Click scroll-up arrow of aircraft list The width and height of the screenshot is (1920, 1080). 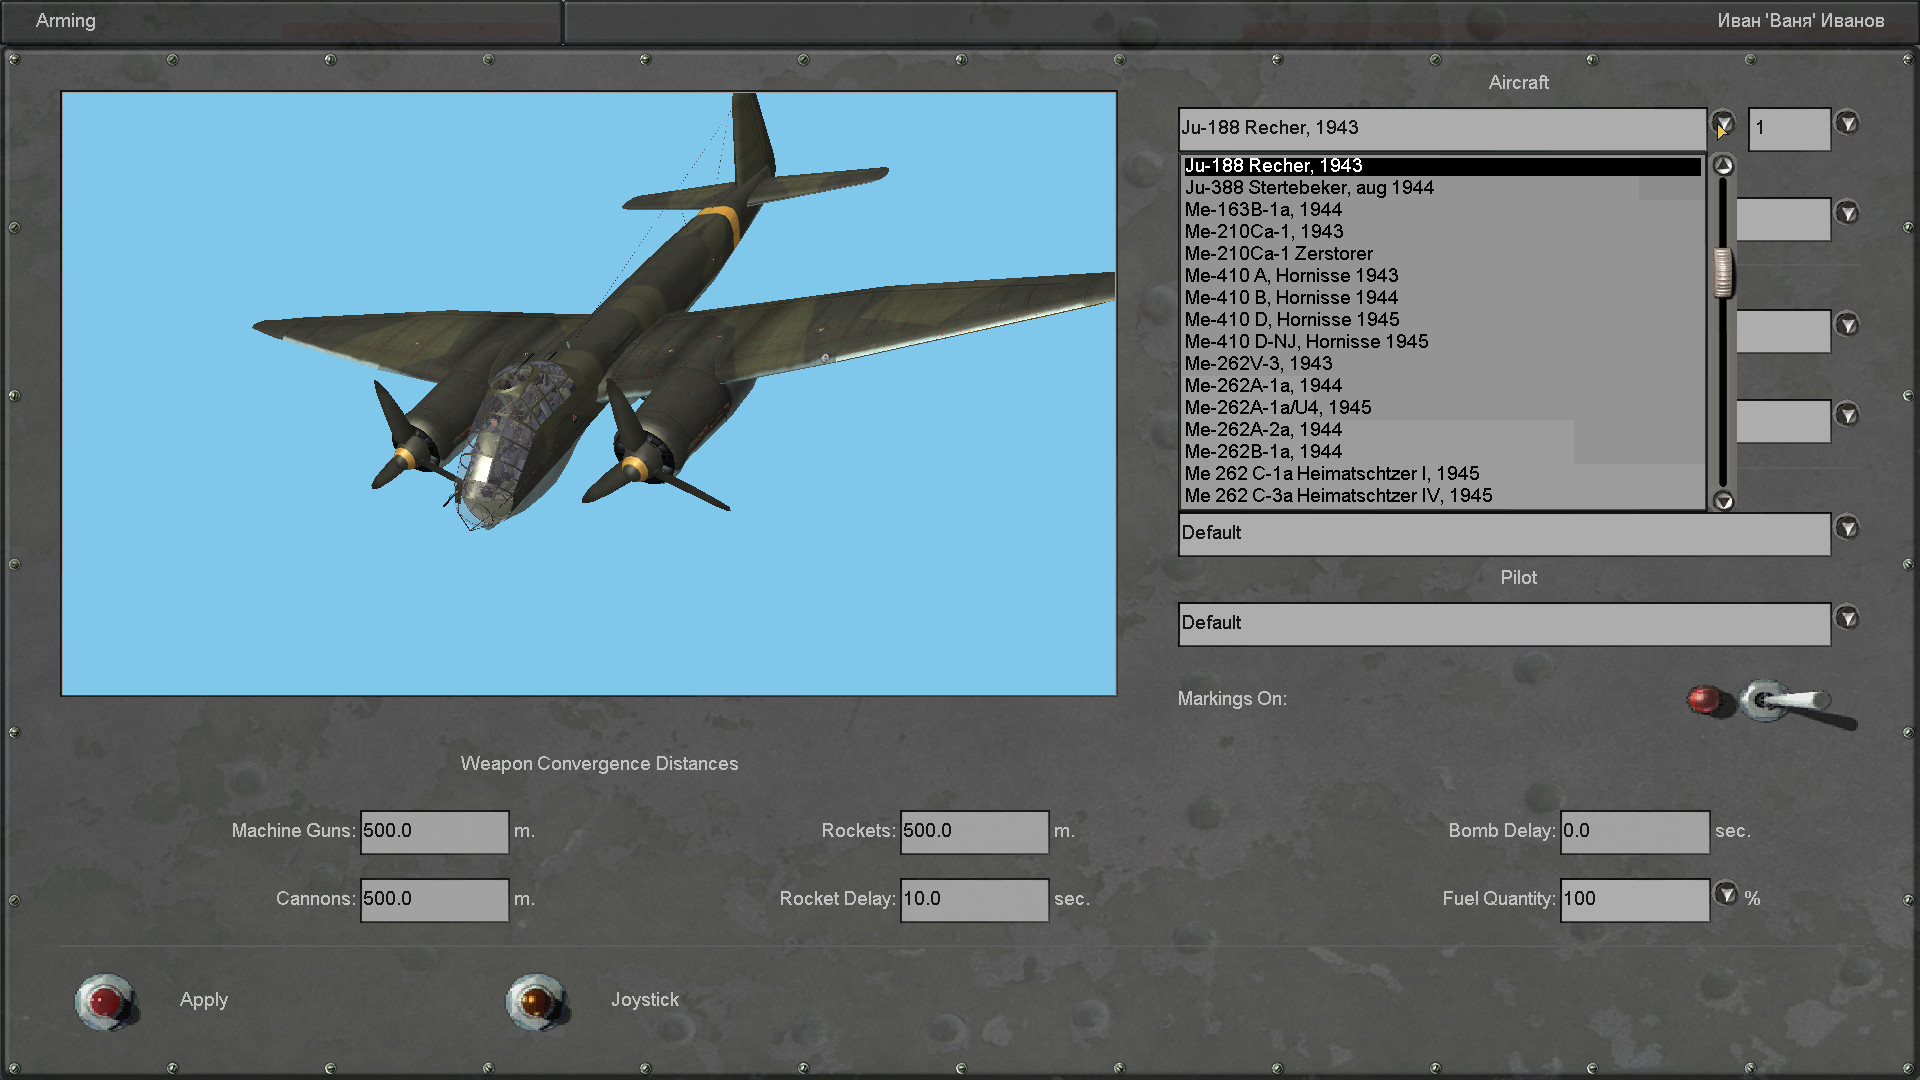tap(1723, 166)
